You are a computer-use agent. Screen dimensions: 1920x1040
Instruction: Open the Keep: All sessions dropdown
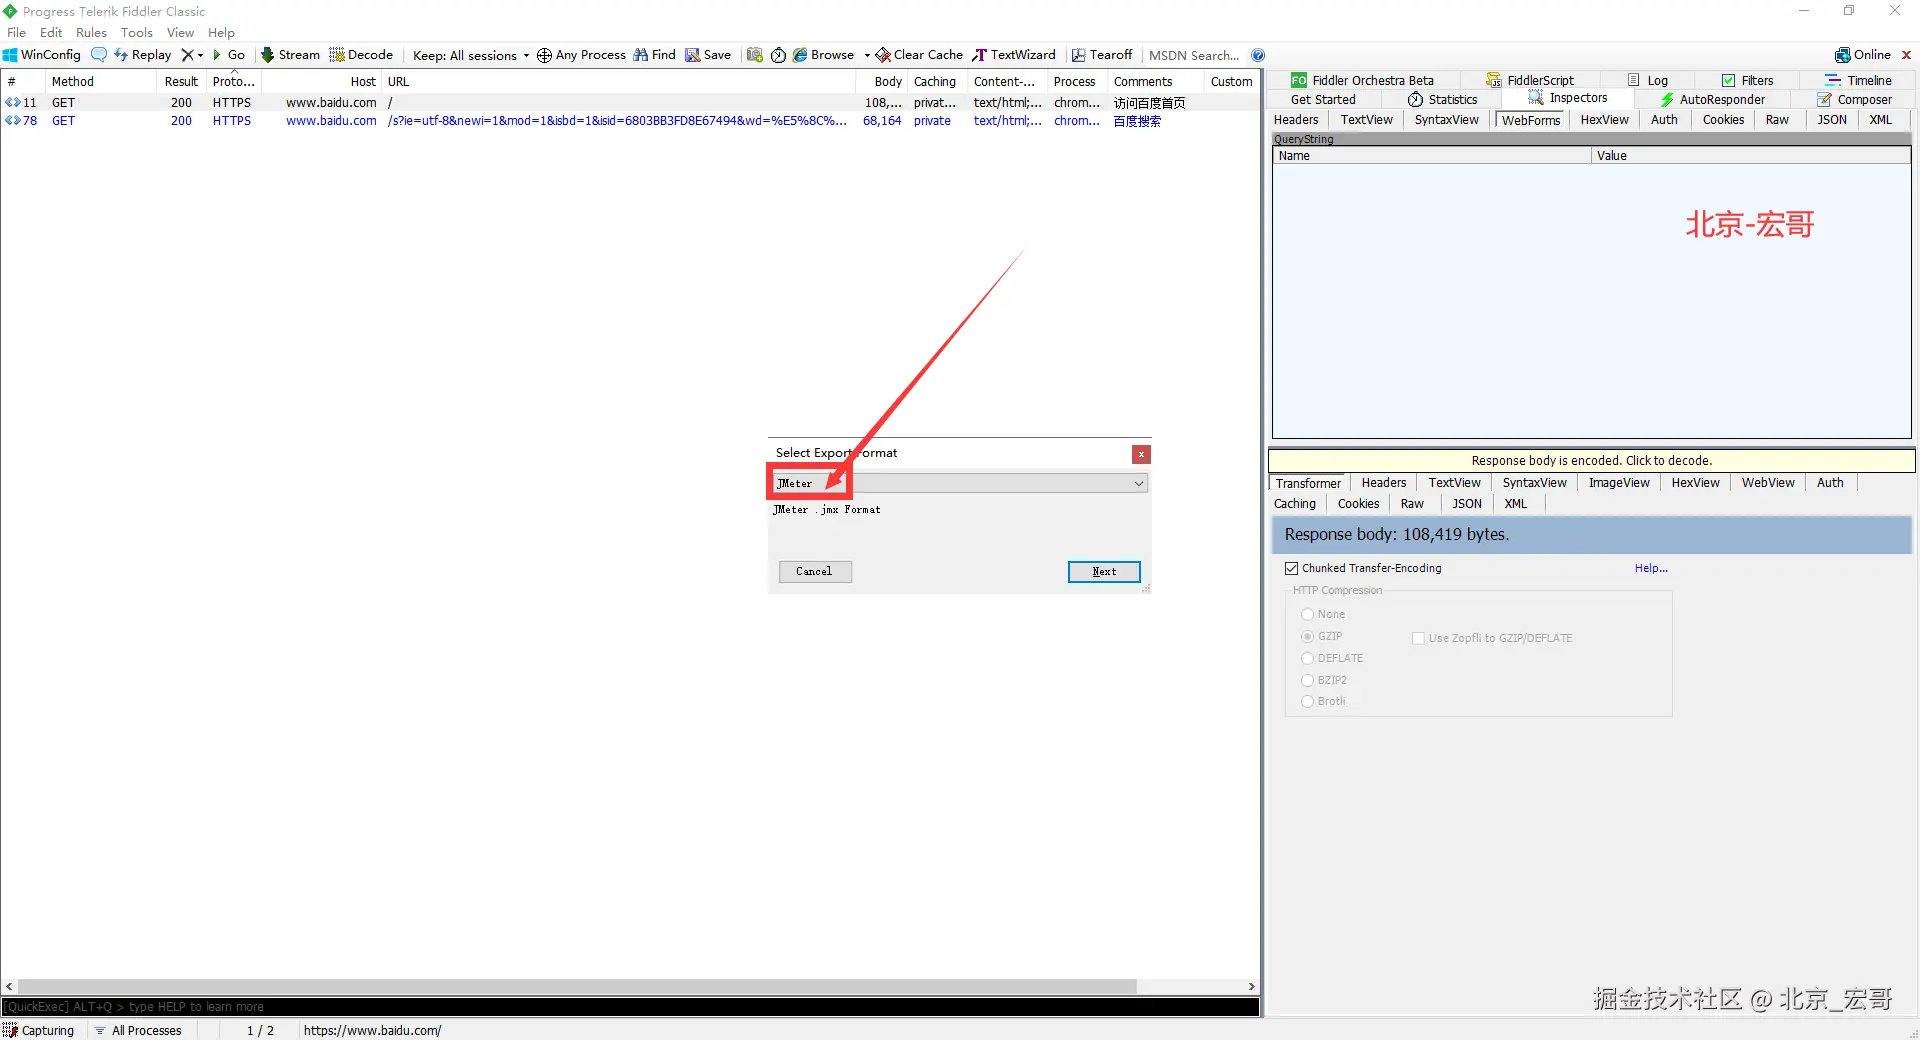coord(471,55)
